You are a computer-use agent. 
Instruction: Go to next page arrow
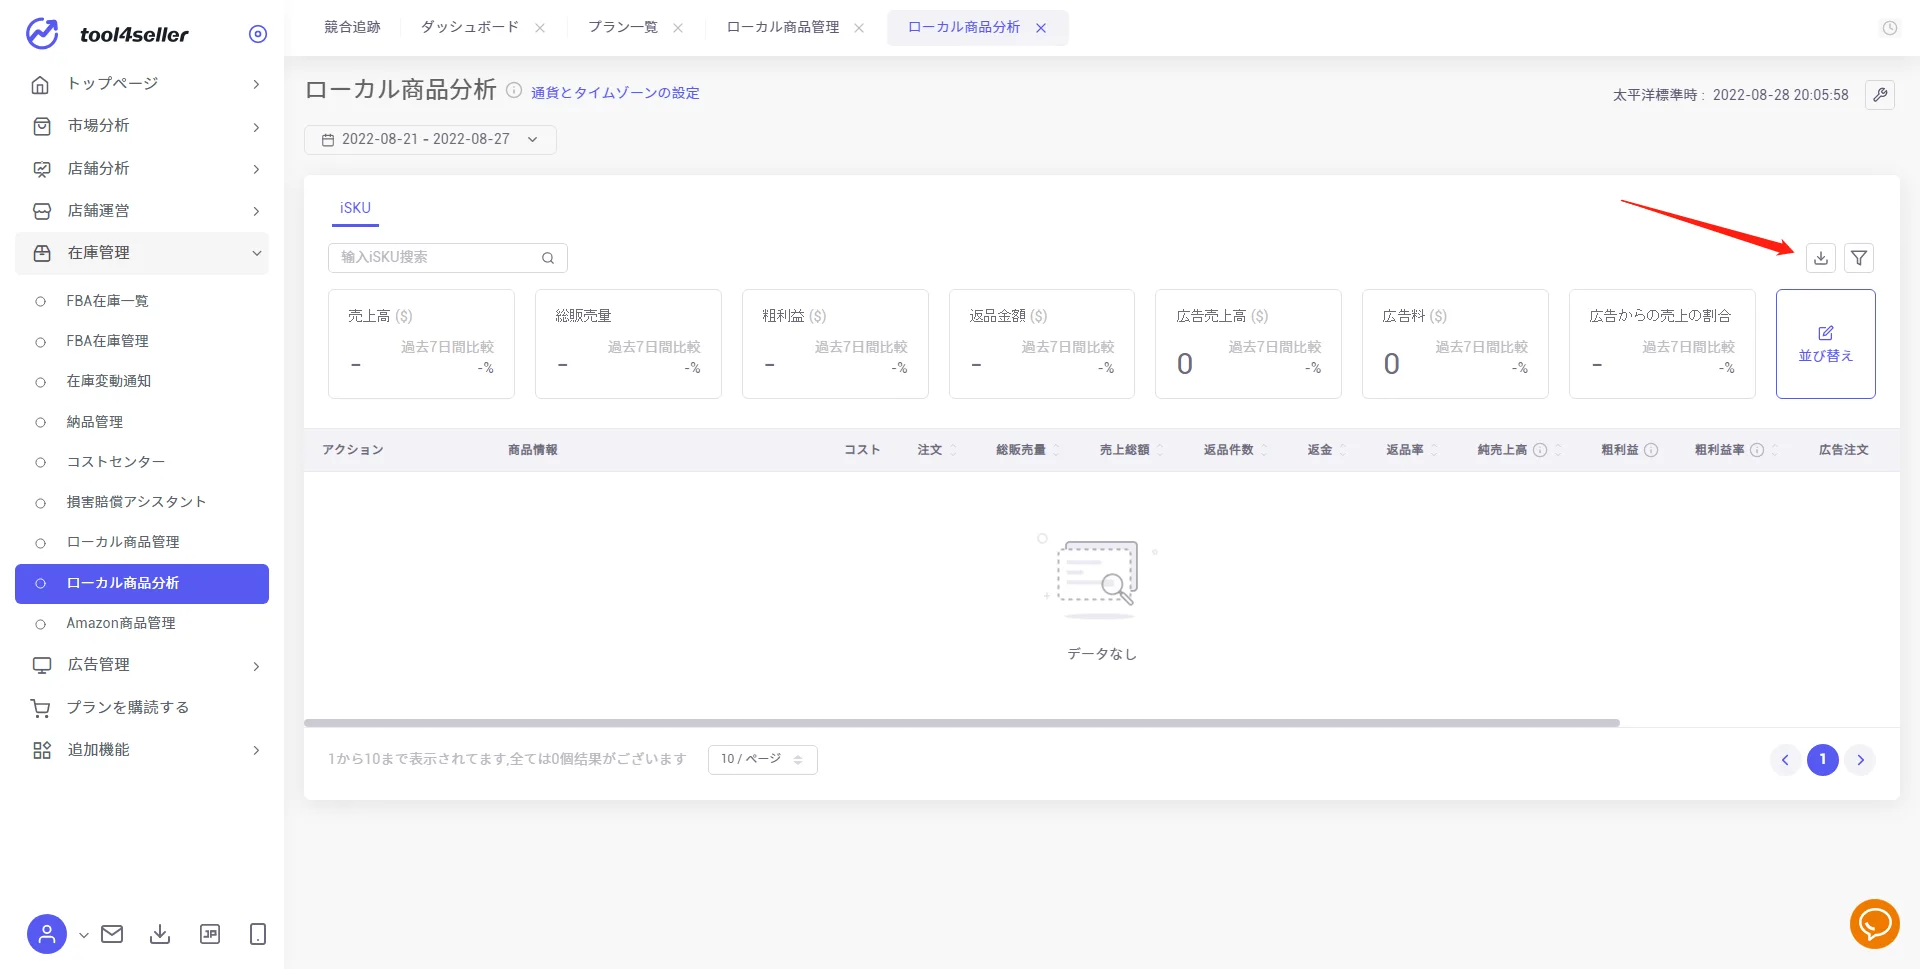pos(1860,760)
